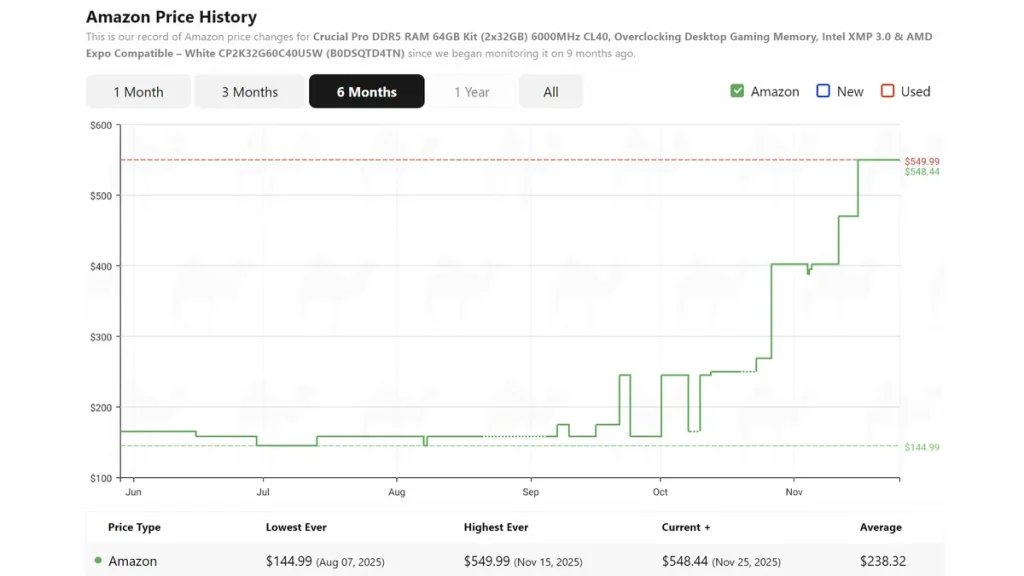Viewport: 1024px width, 576px height.
Task: Click the Lowest Ever column header
Action: [x=296, y=527]
